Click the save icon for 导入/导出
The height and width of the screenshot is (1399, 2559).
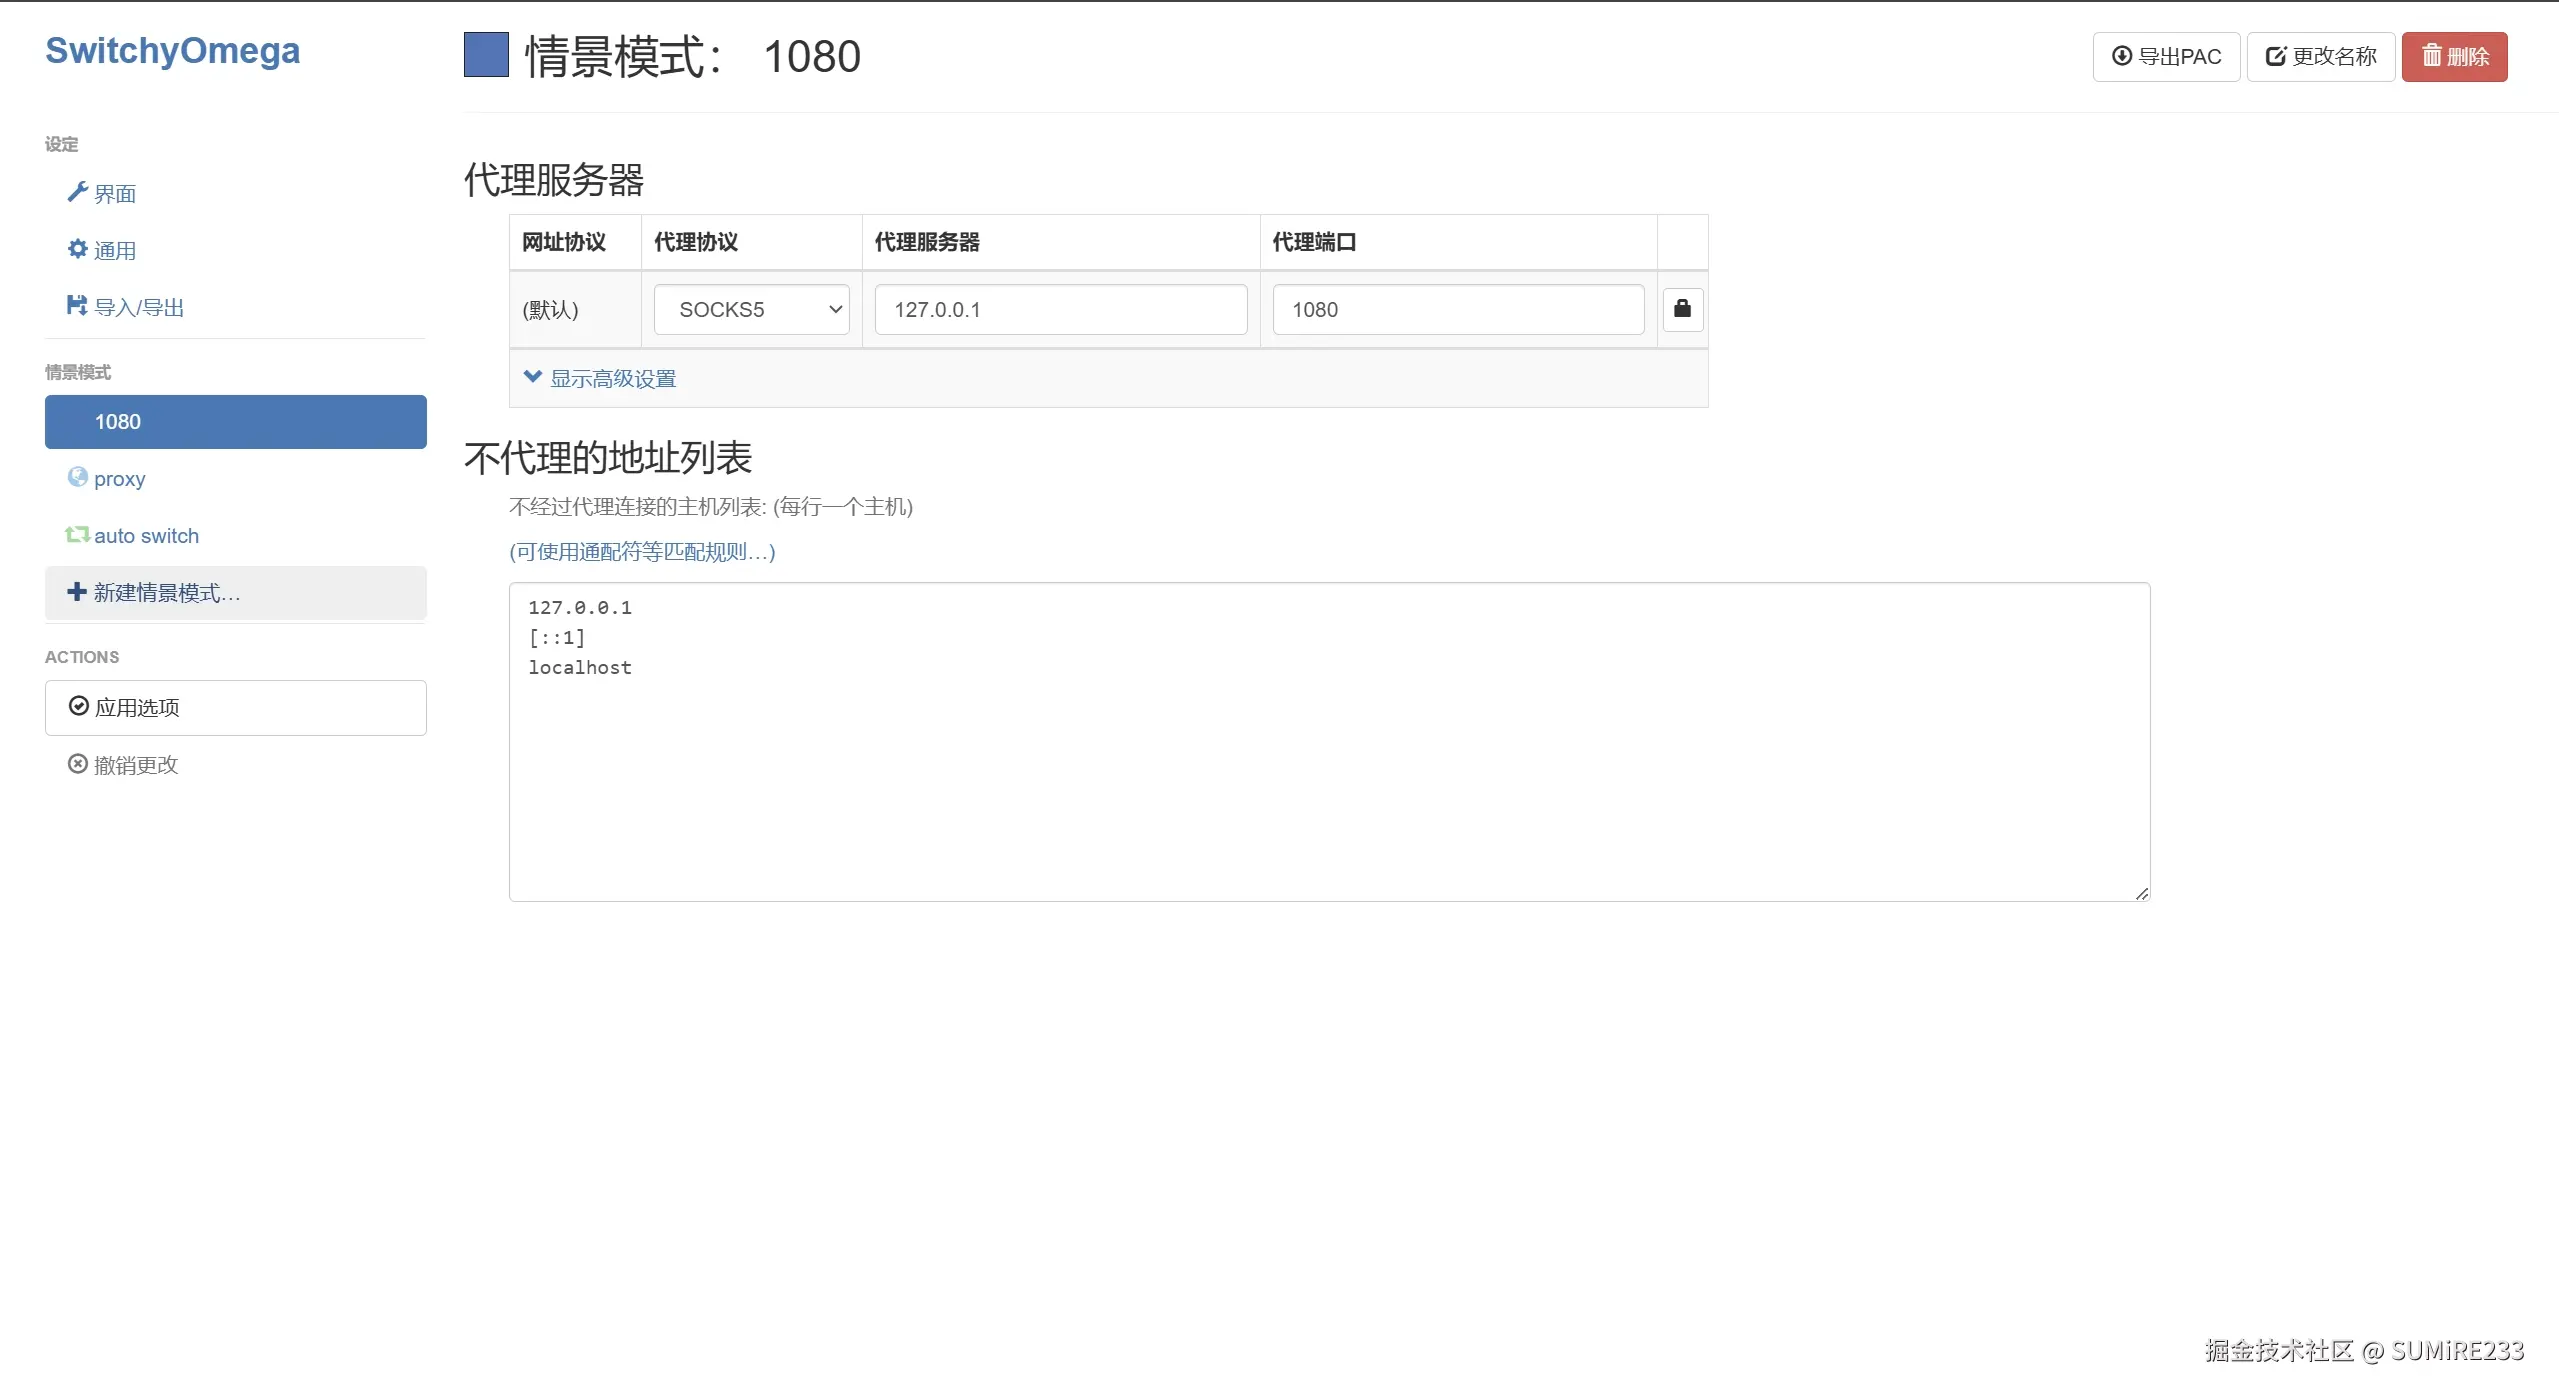(77, 305)
